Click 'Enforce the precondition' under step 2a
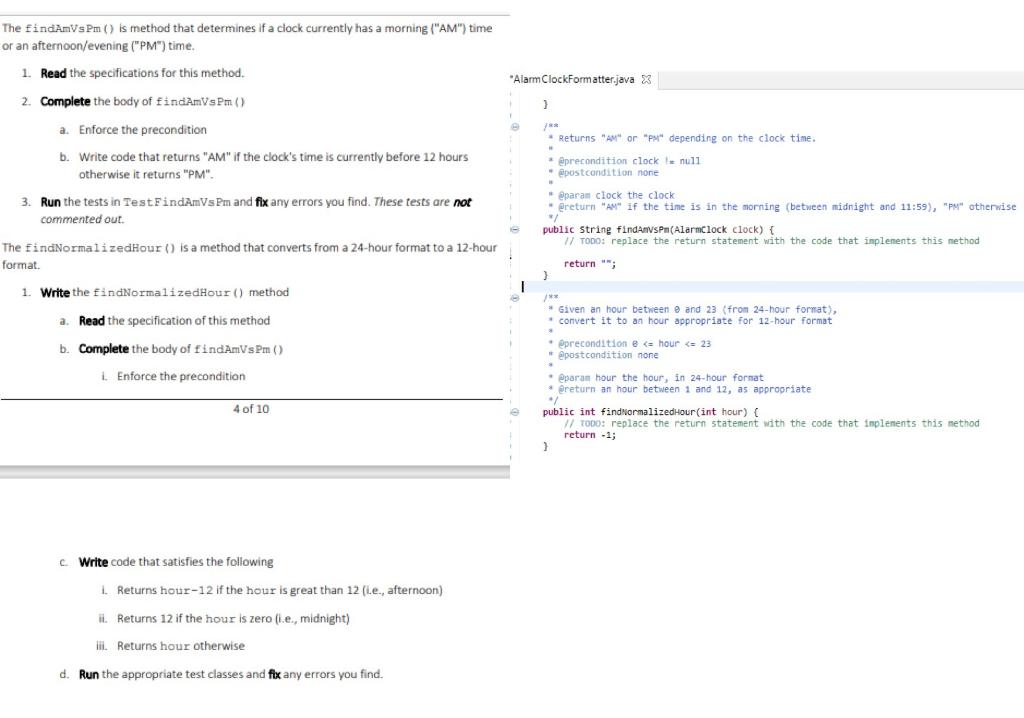This screenshot has width=1024, height=718. click(143, 130)
